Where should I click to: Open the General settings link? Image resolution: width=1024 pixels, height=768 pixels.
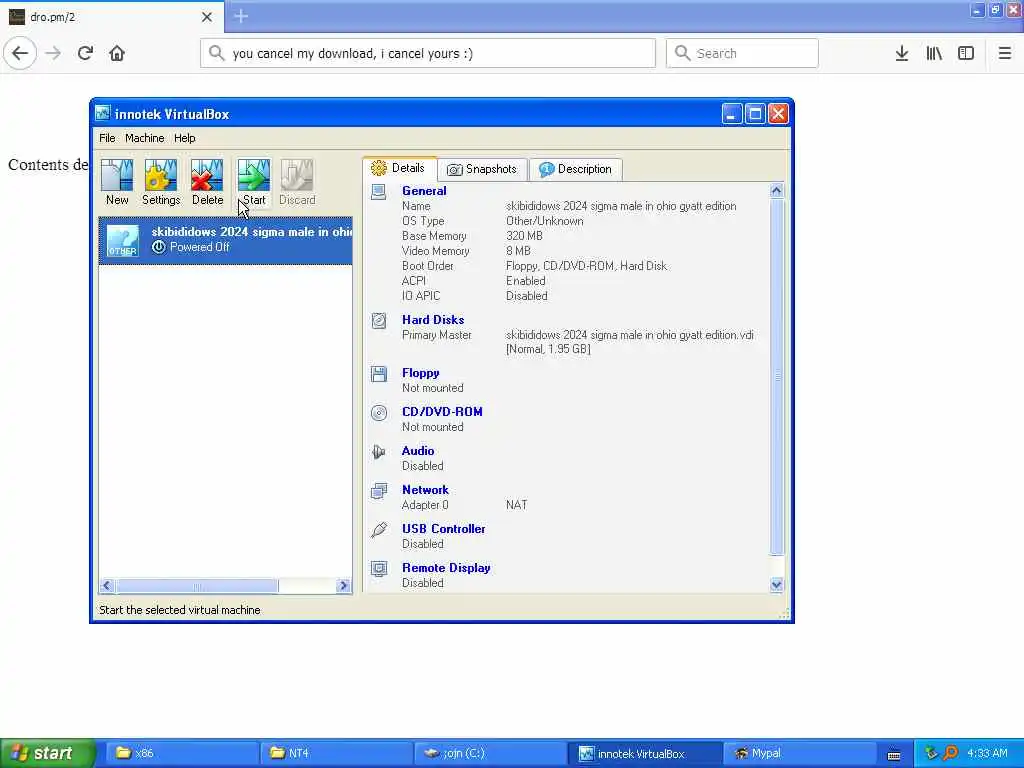pyautogui.click(x=424, y=191)
